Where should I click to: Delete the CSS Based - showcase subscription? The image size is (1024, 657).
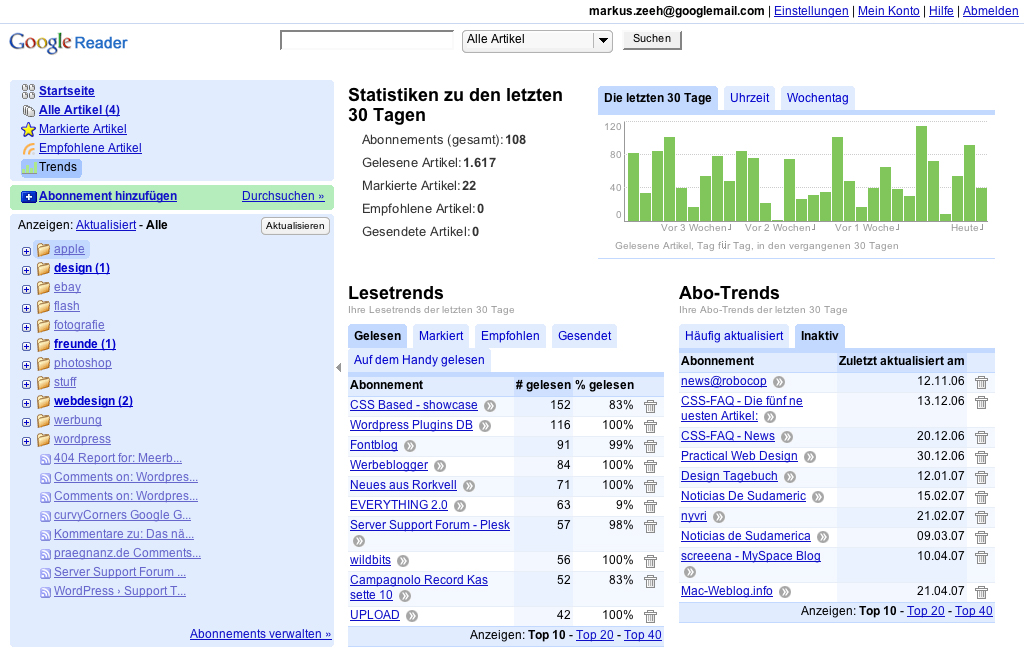[650, 406]
